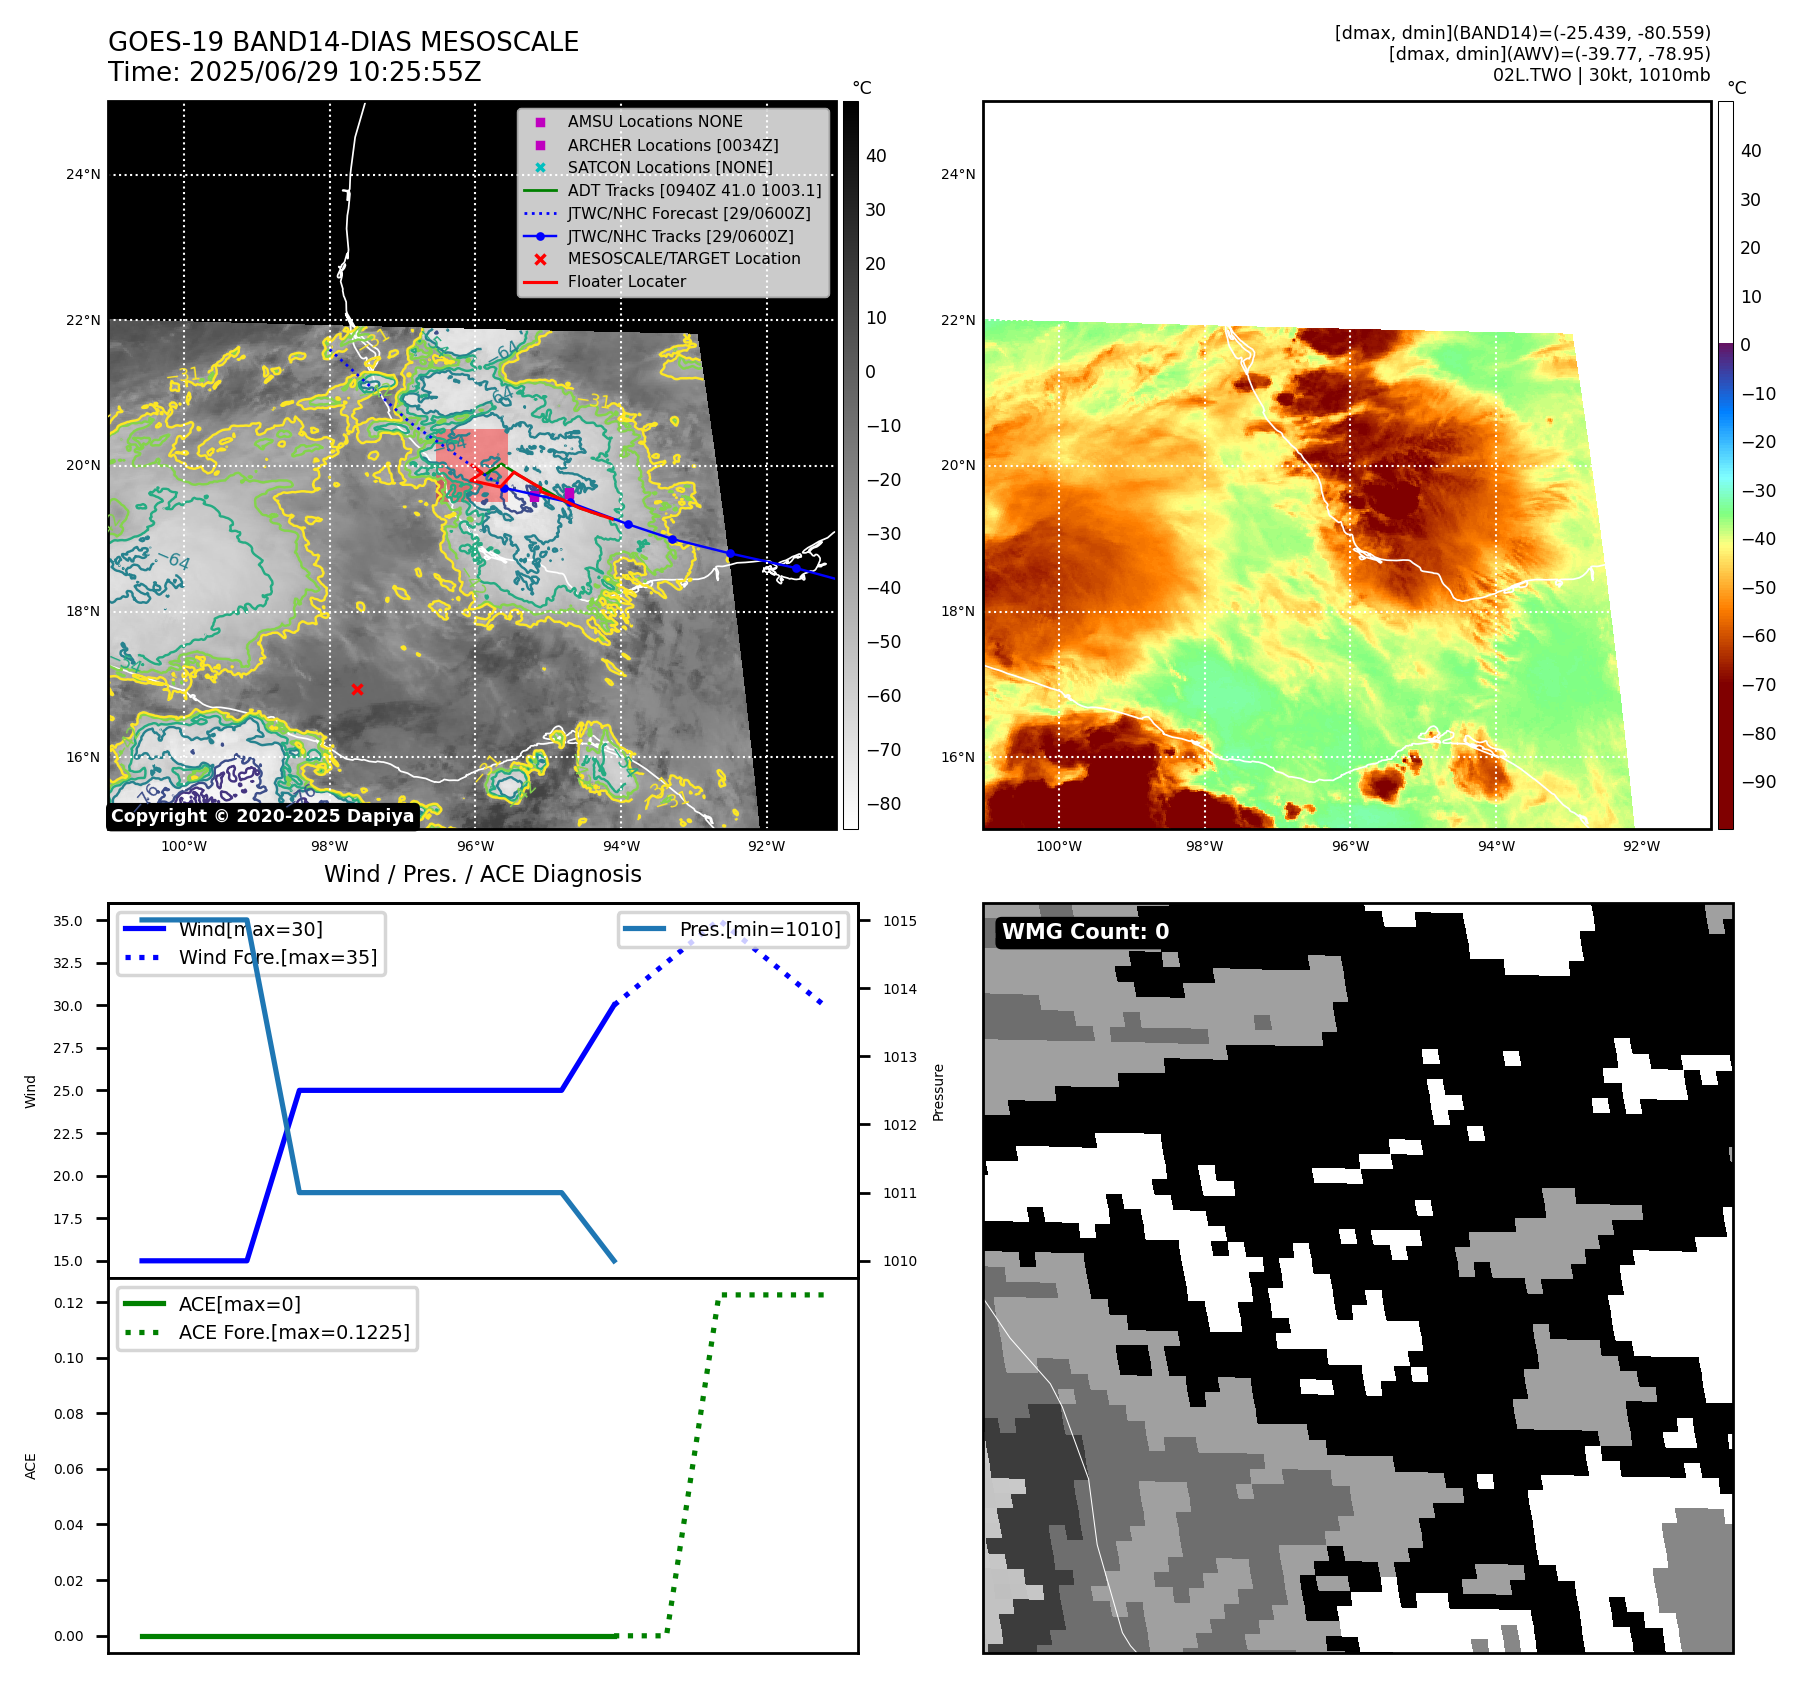The image size is (1801, 1690).
Task: Select the rainbow temperature colorbar of the AWV map
Action: point(1725,465)
